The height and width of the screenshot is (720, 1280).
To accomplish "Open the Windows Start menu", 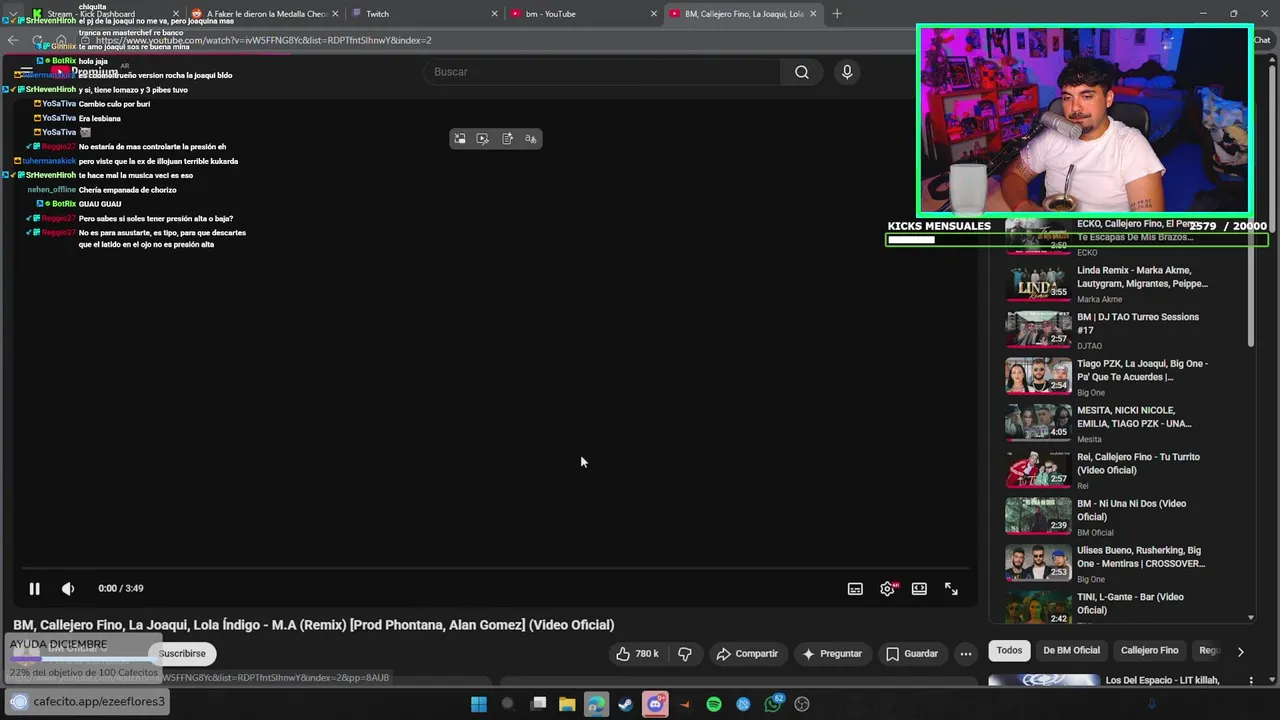I will (479, 704).
